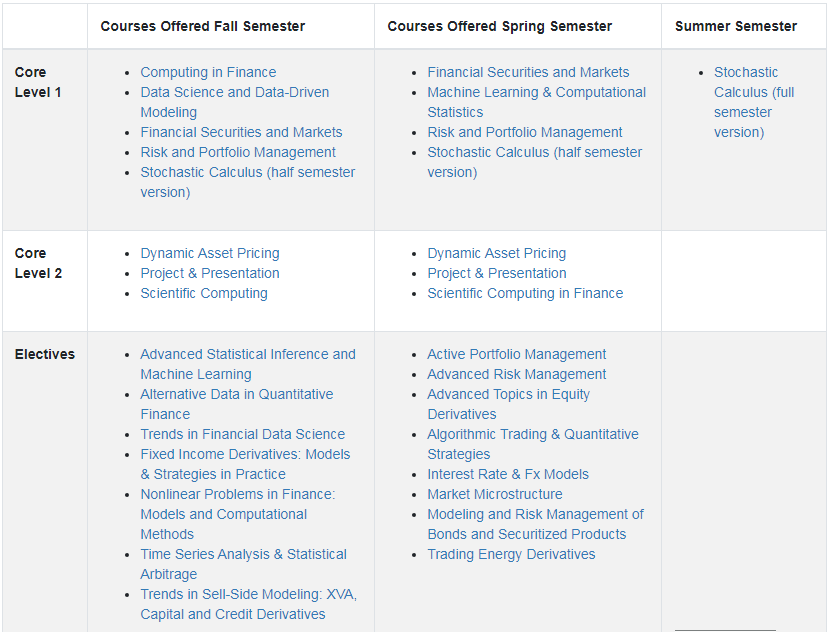Open Algorithmic Trading & Quantitative Strategies link

532,434
